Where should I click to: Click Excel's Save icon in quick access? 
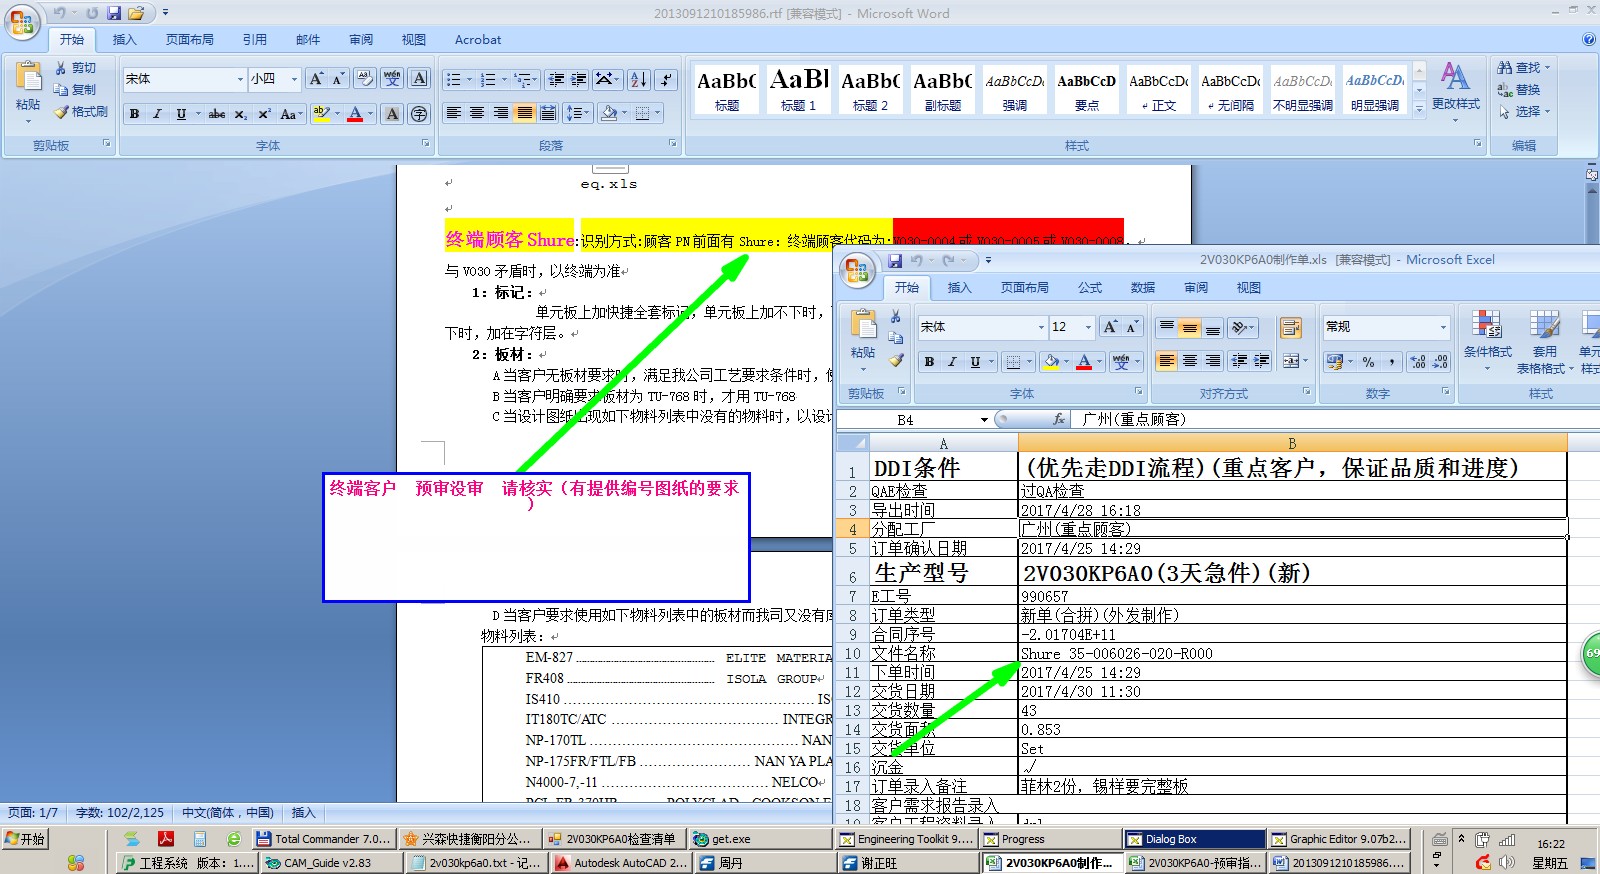click(895, 261)
